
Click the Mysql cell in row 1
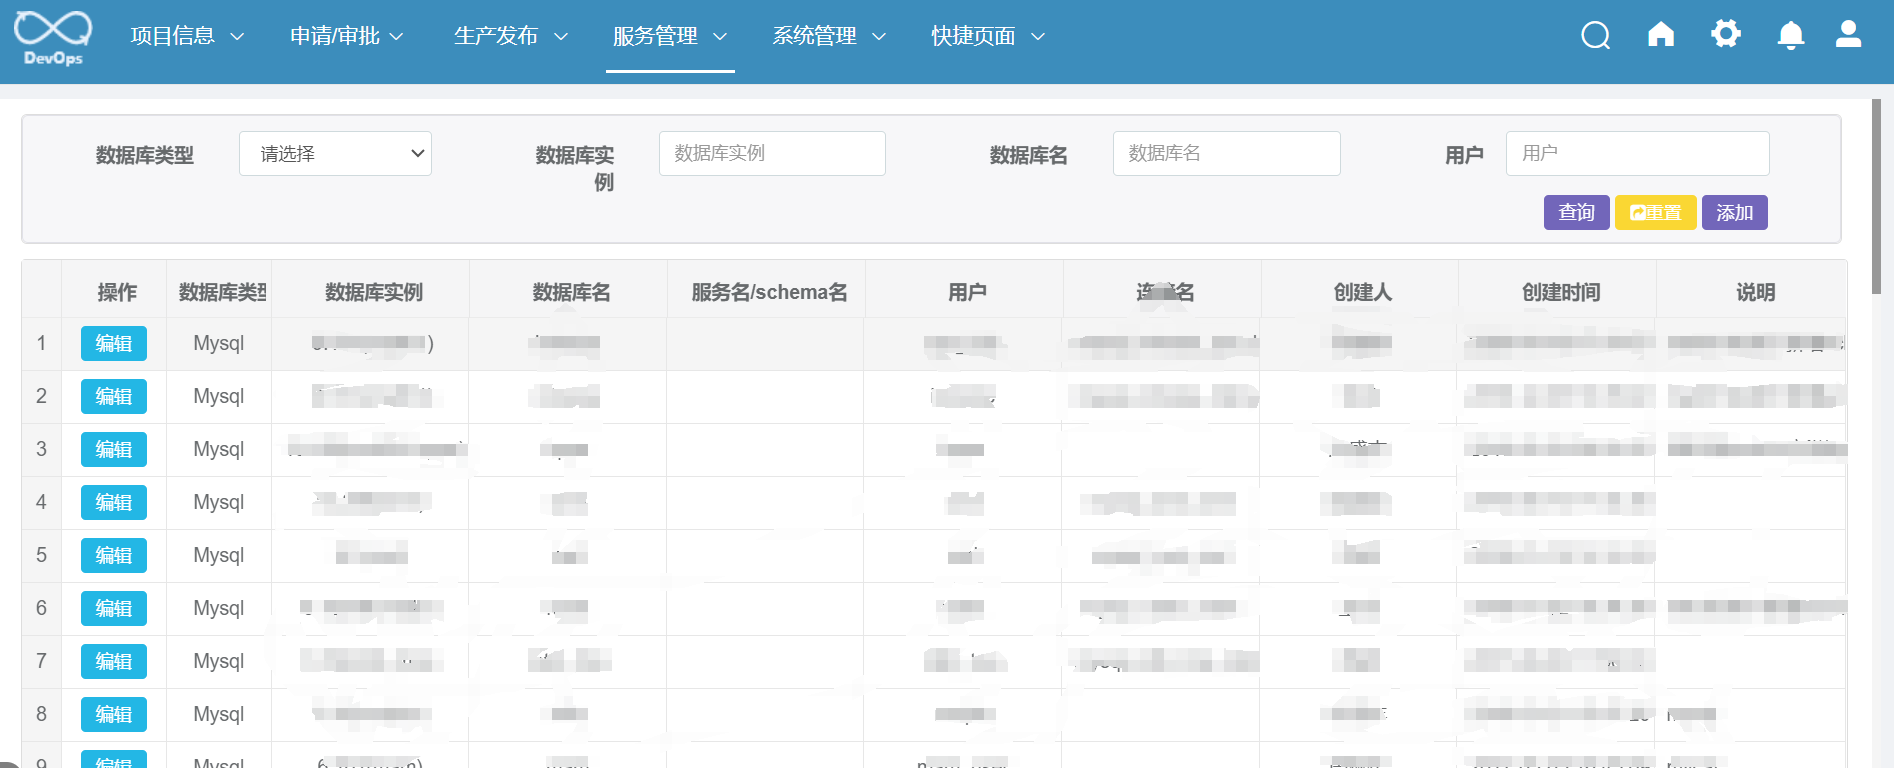218,343
